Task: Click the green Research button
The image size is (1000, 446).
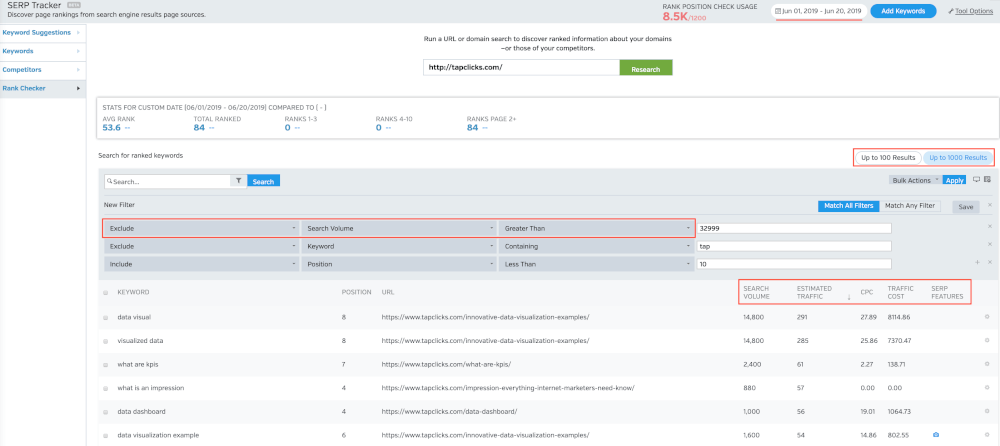Action: tap(645, 68)
